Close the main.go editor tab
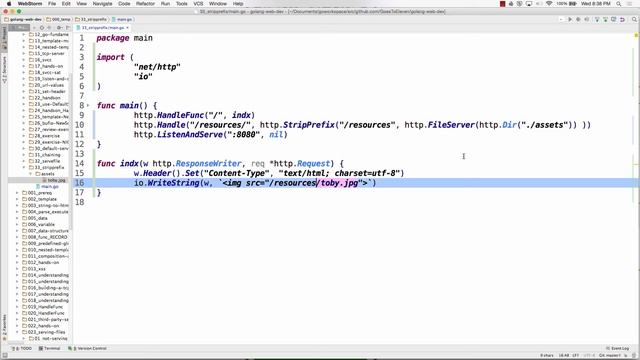The image size is (640, 360). pos(127,28)
